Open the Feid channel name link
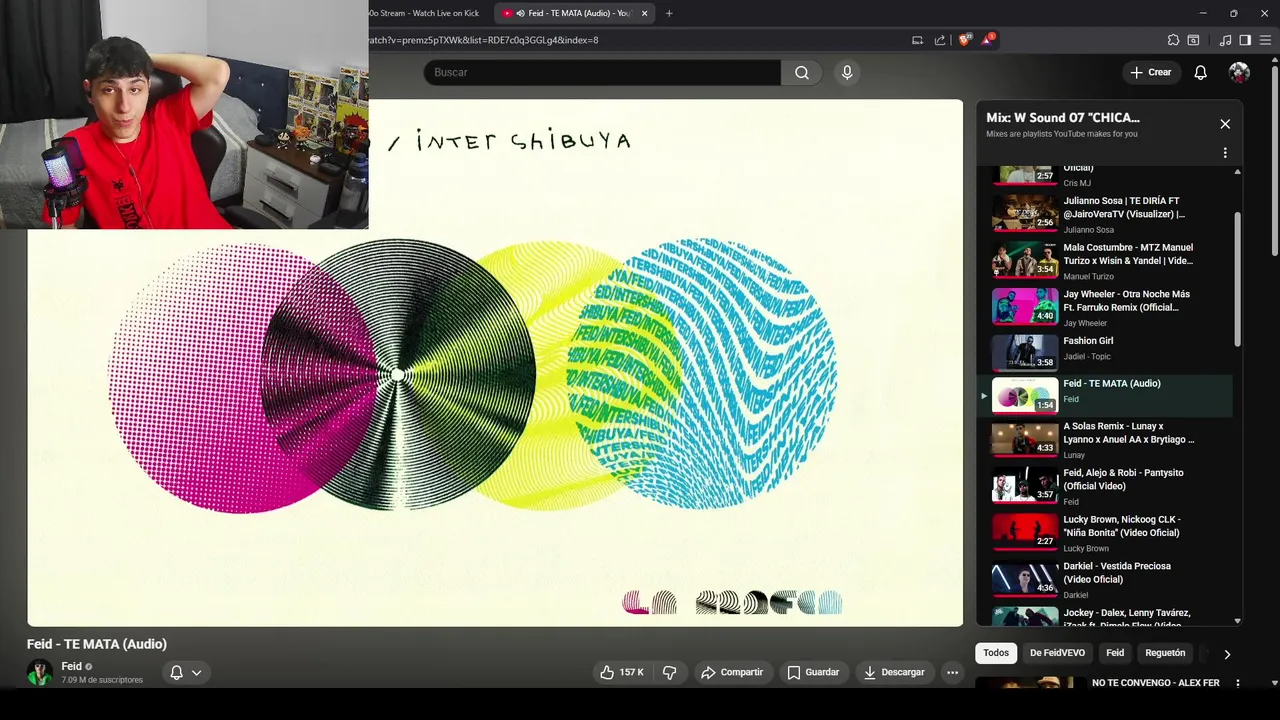Screen dimensions: 1280x720 coord(71,666)
